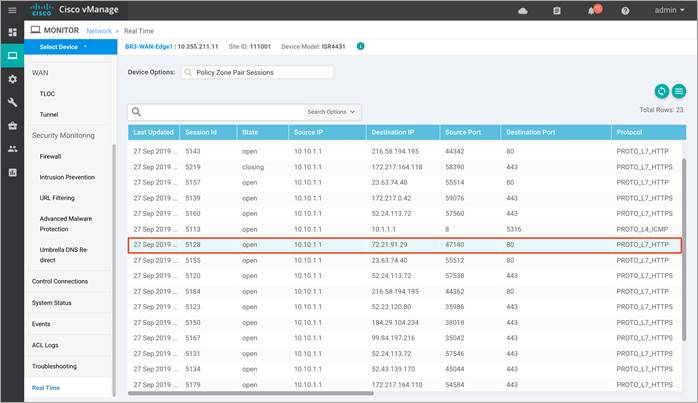698x403 pixels.
Task: Click destination IP 52.43.139.170
Action: pos(393,369)
